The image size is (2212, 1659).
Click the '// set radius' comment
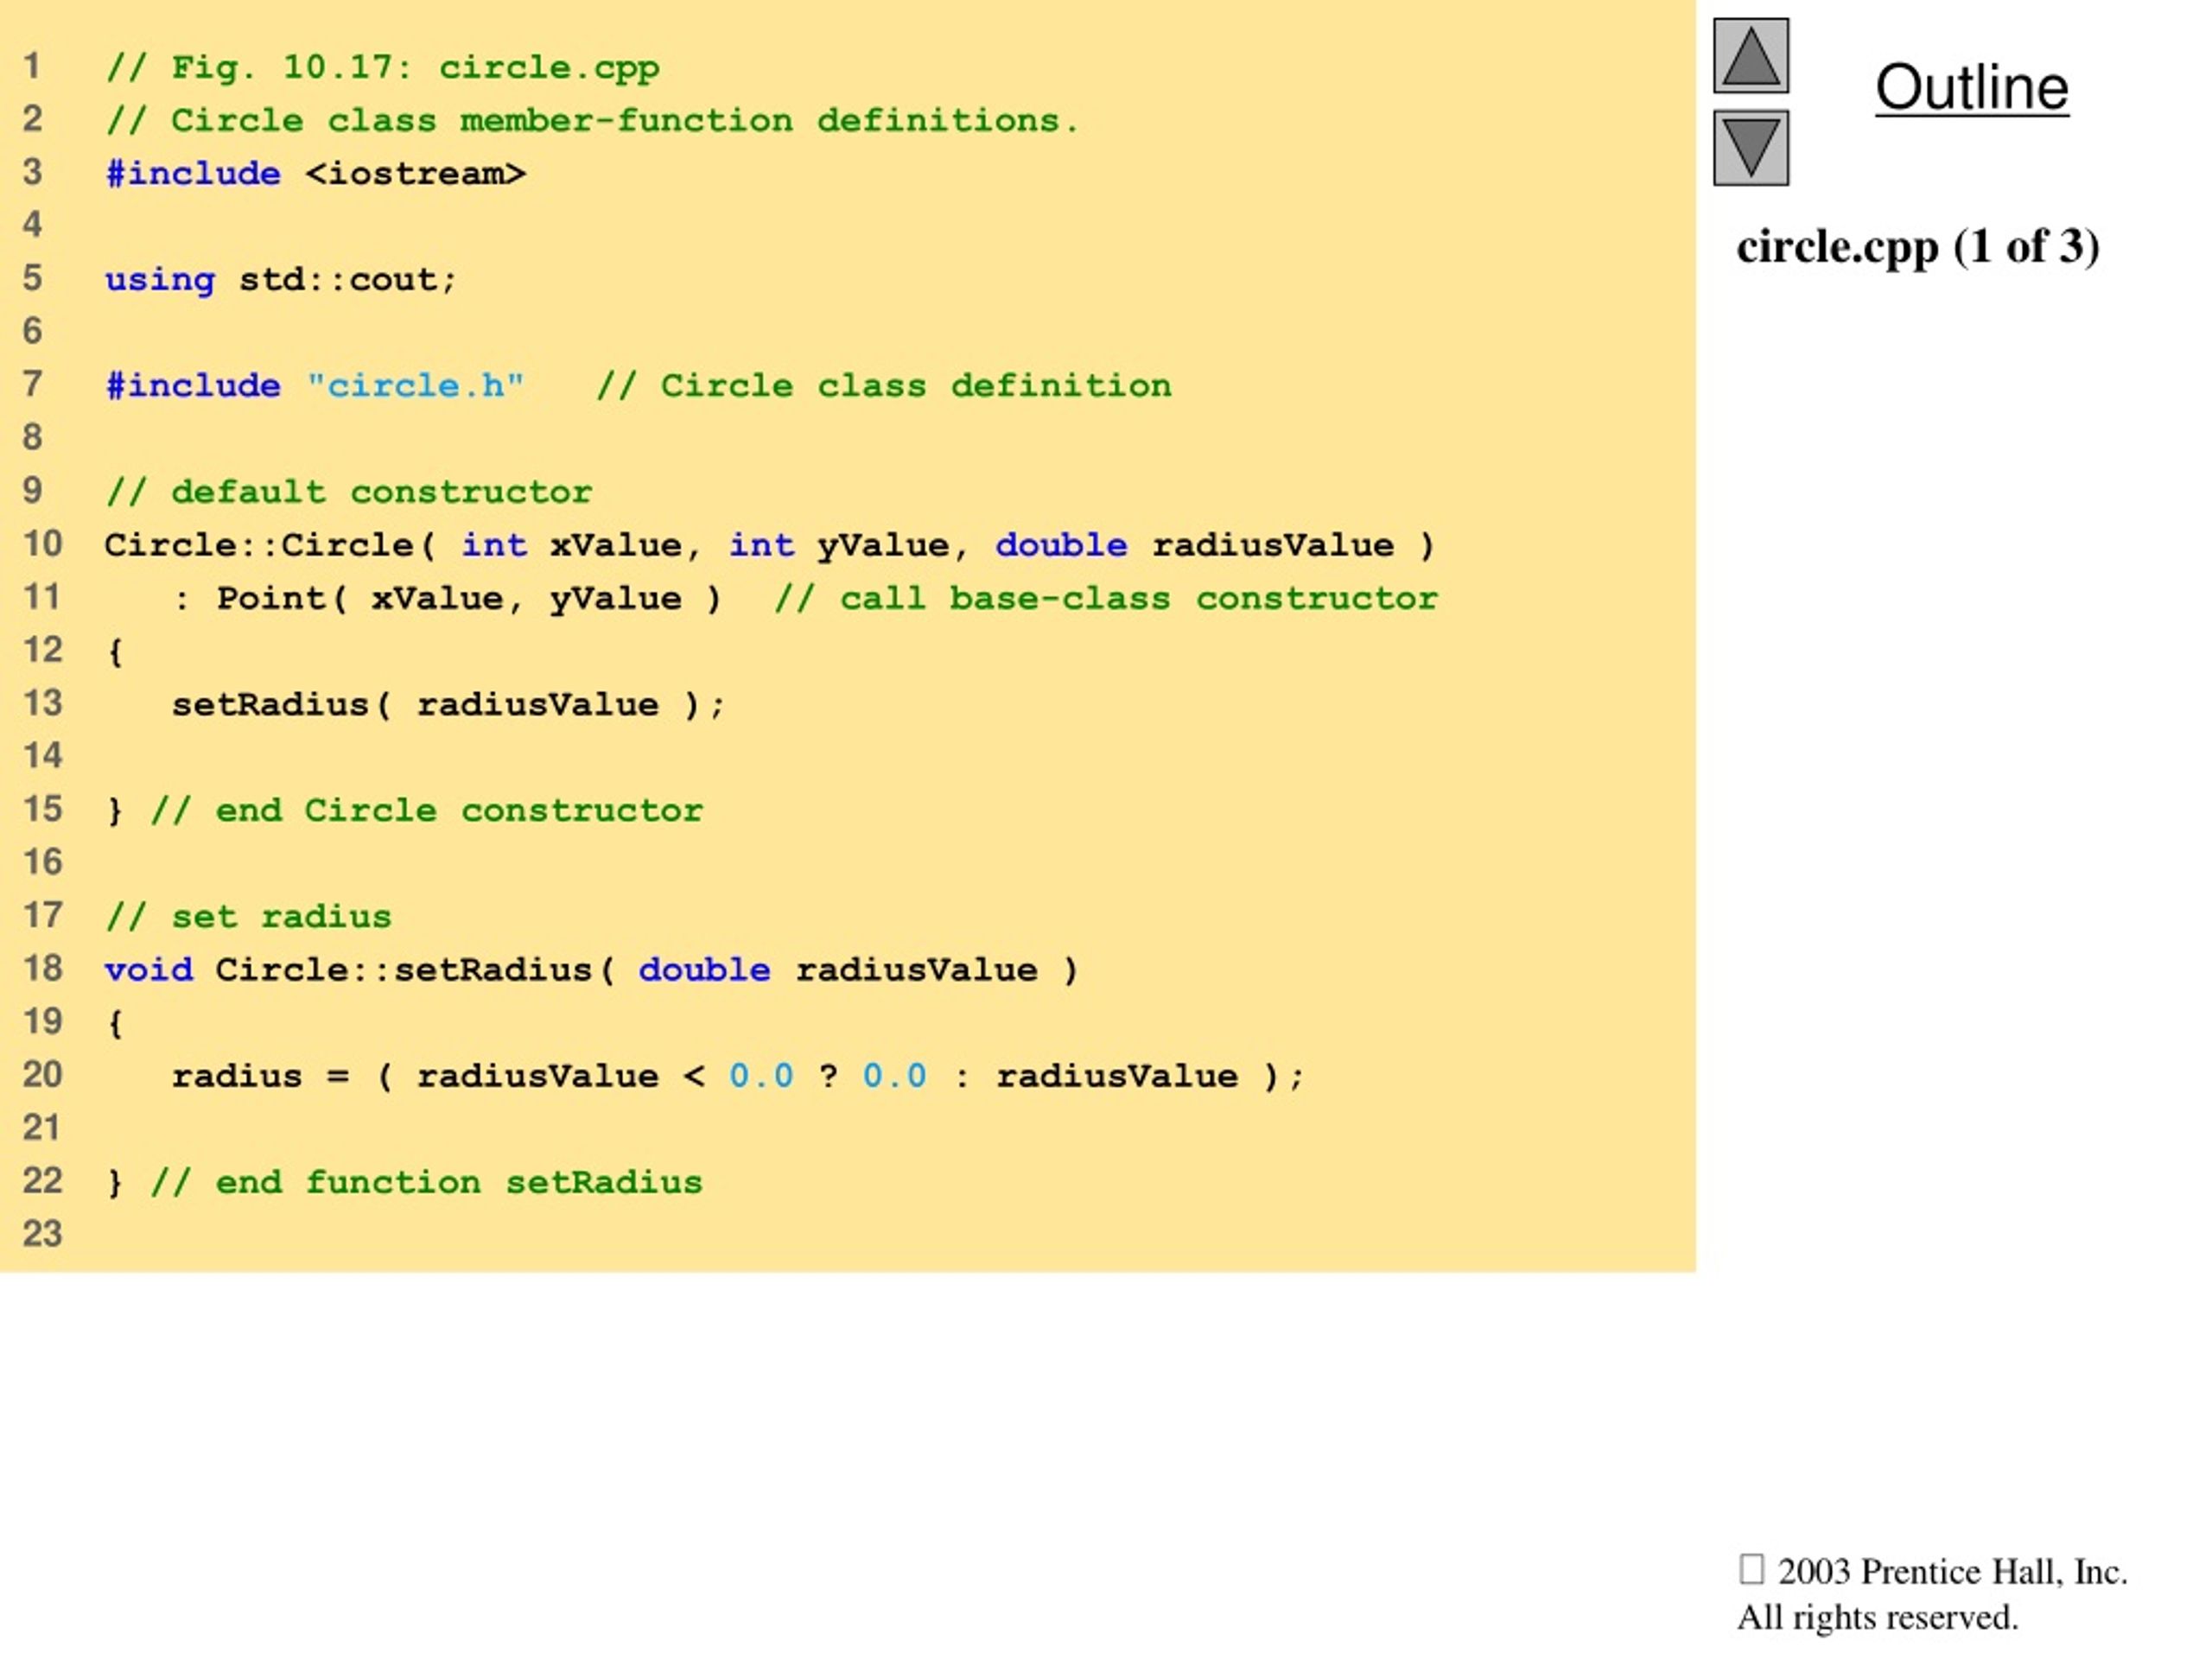coord(248,917)
